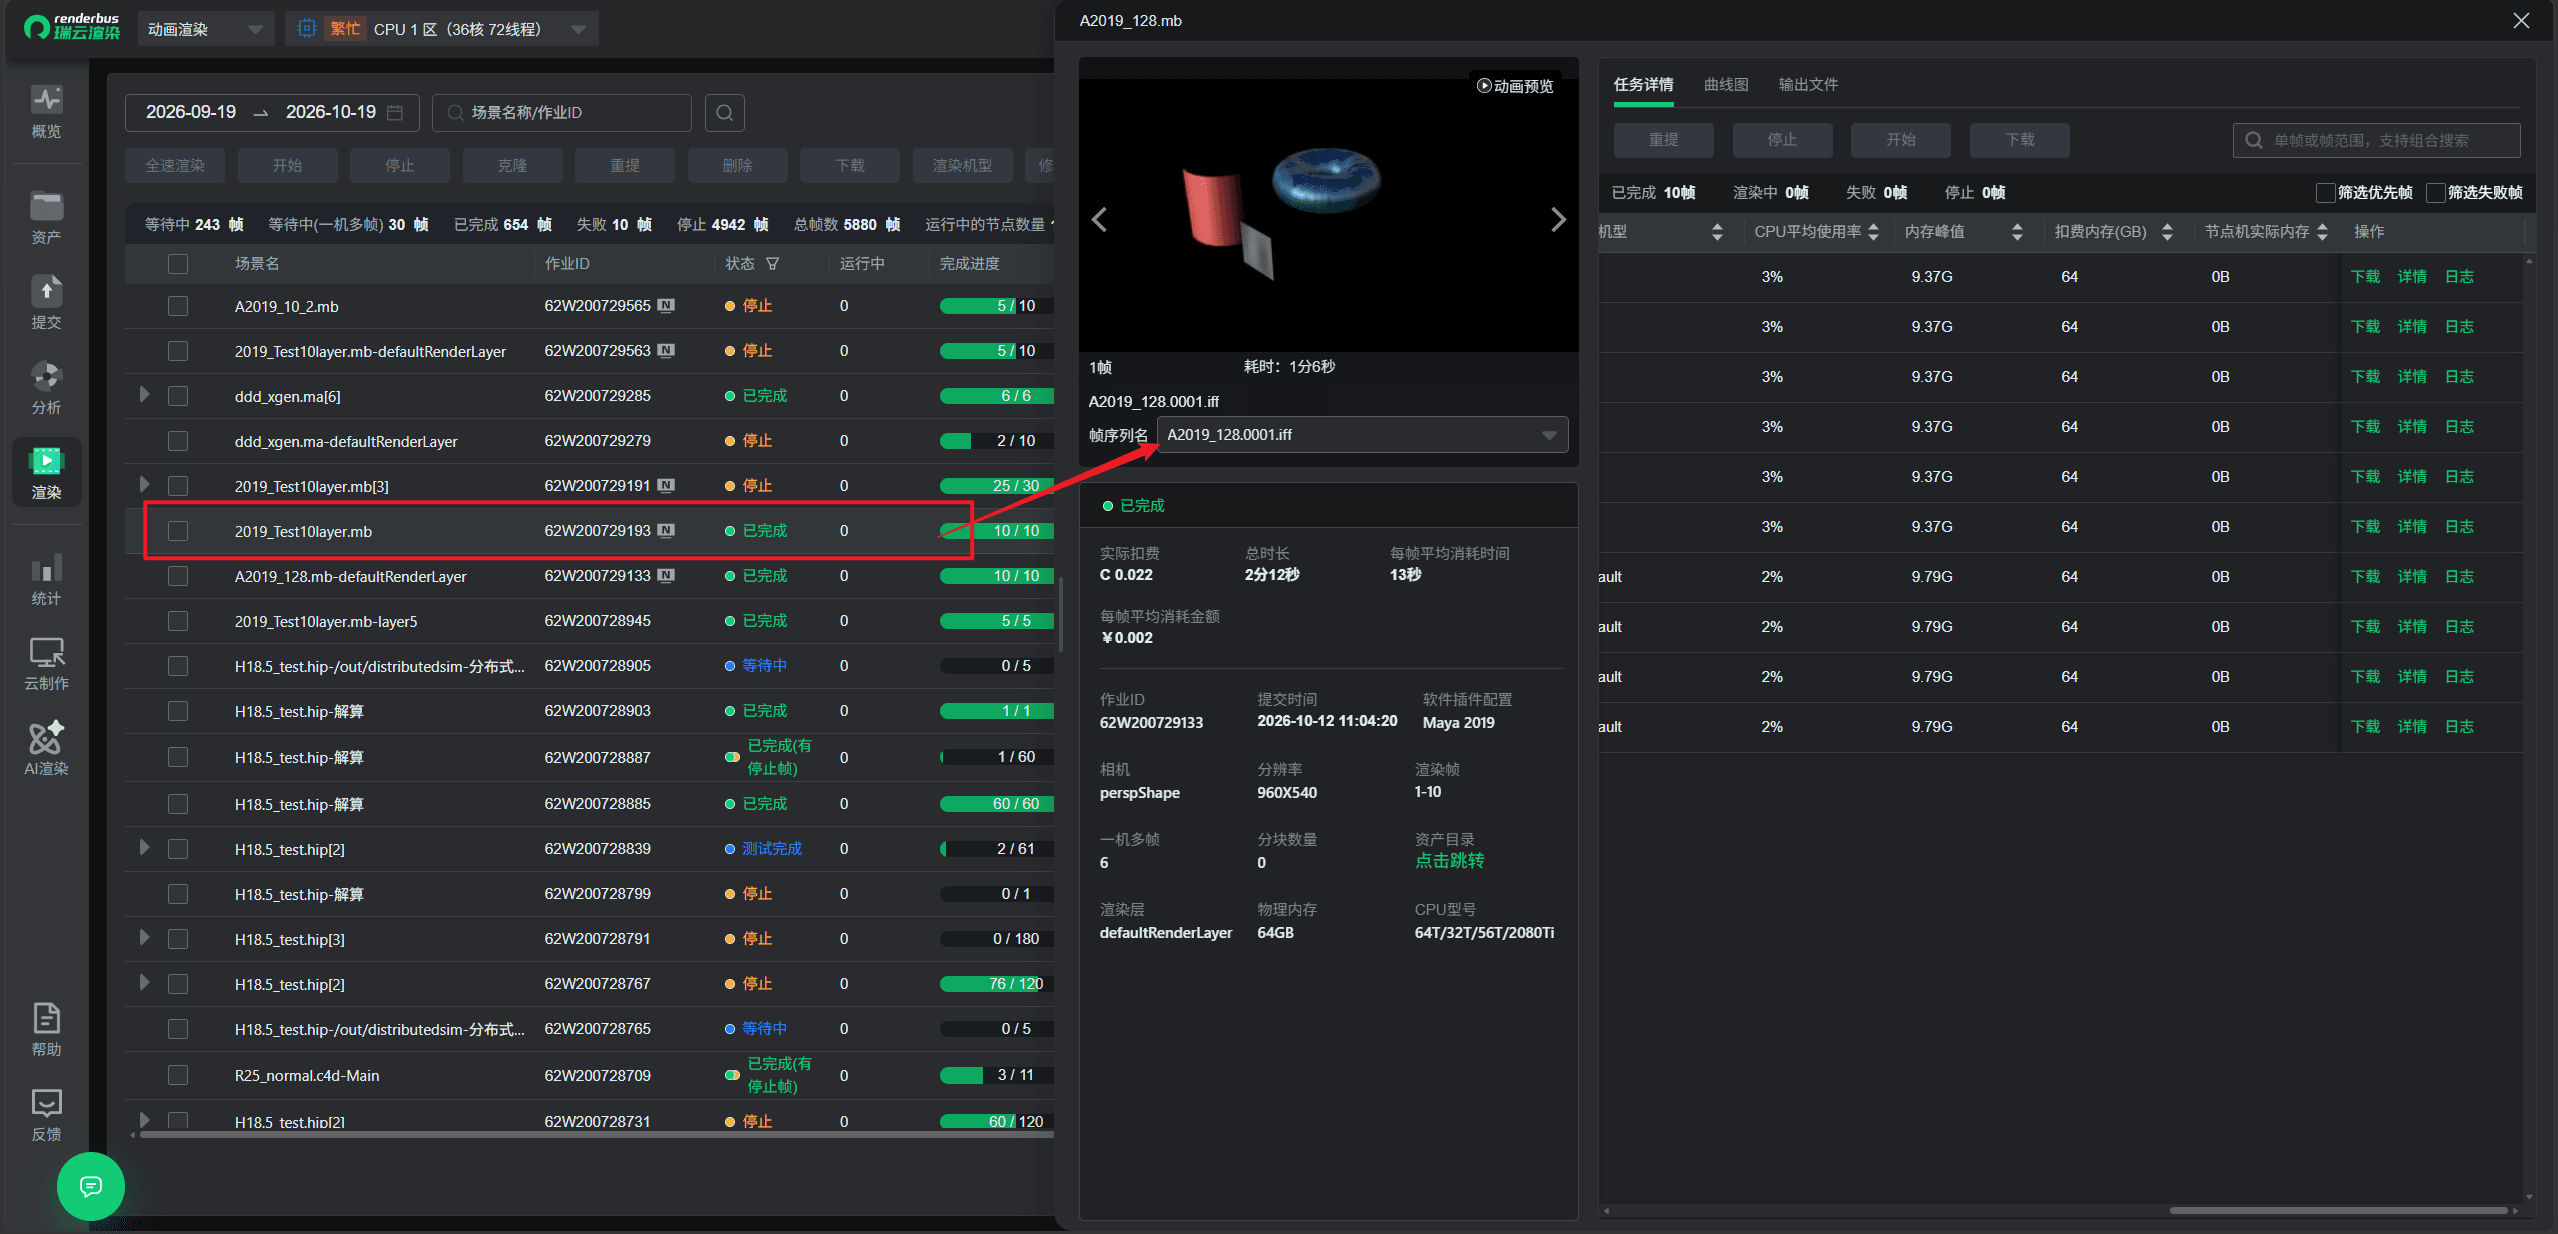Click the 状态 column filter funnel icon

tap(772, 264)
